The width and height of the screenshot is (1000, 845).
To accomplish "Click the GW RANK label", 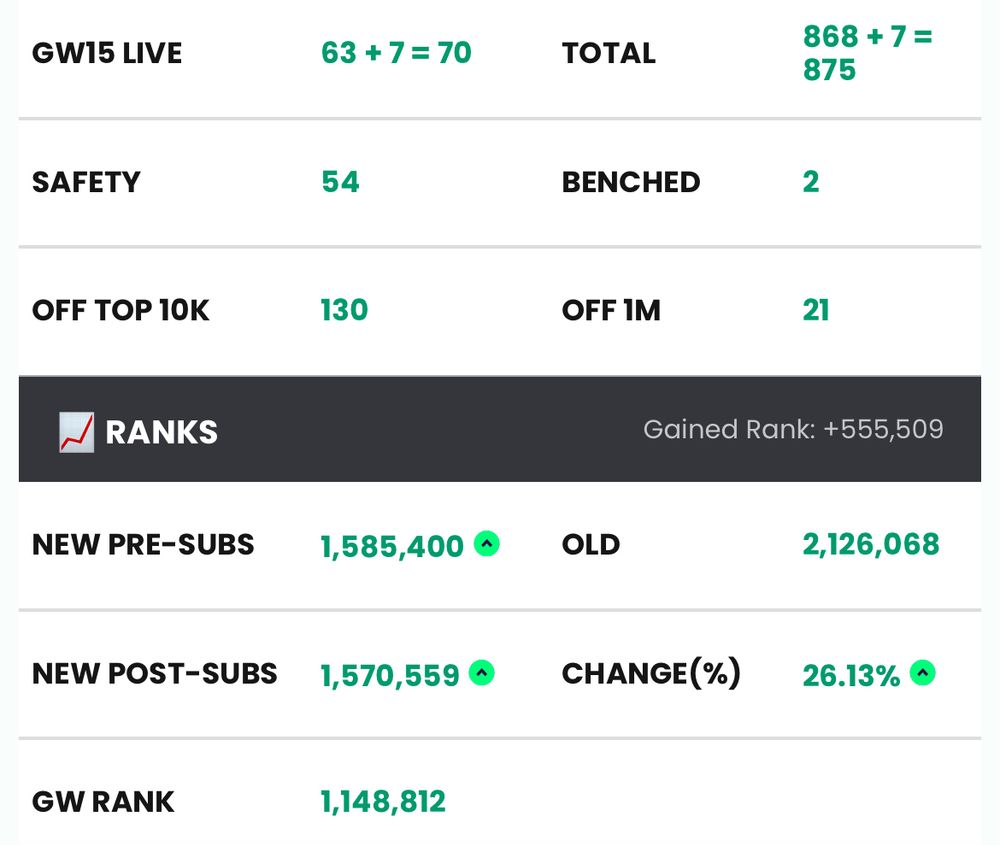I will [x=103, y=802].
